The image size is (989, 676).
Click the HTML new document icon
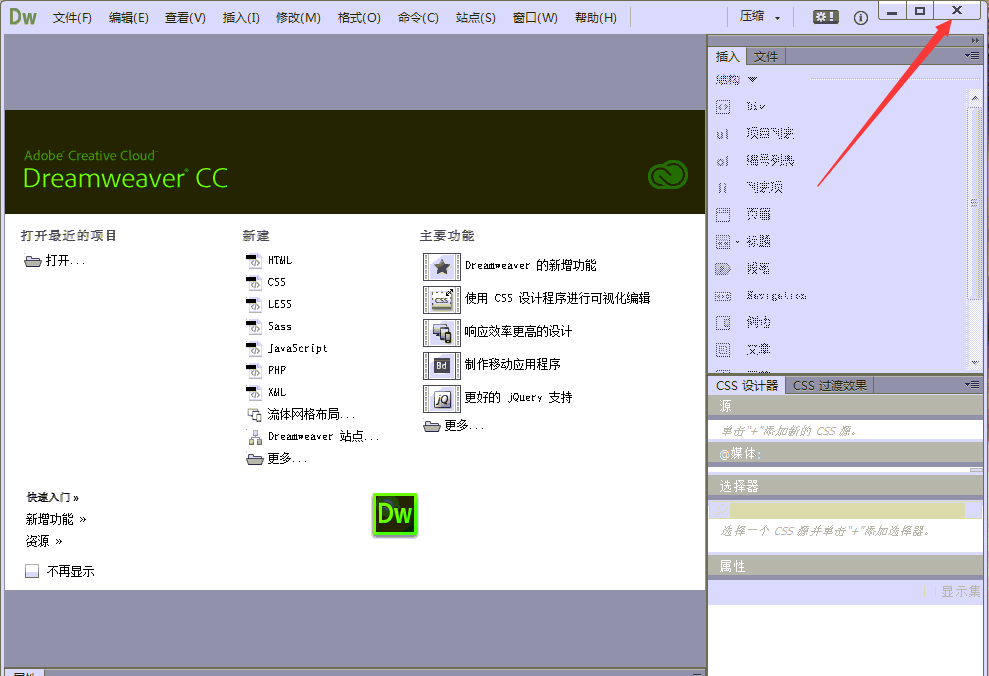(254, 260)
